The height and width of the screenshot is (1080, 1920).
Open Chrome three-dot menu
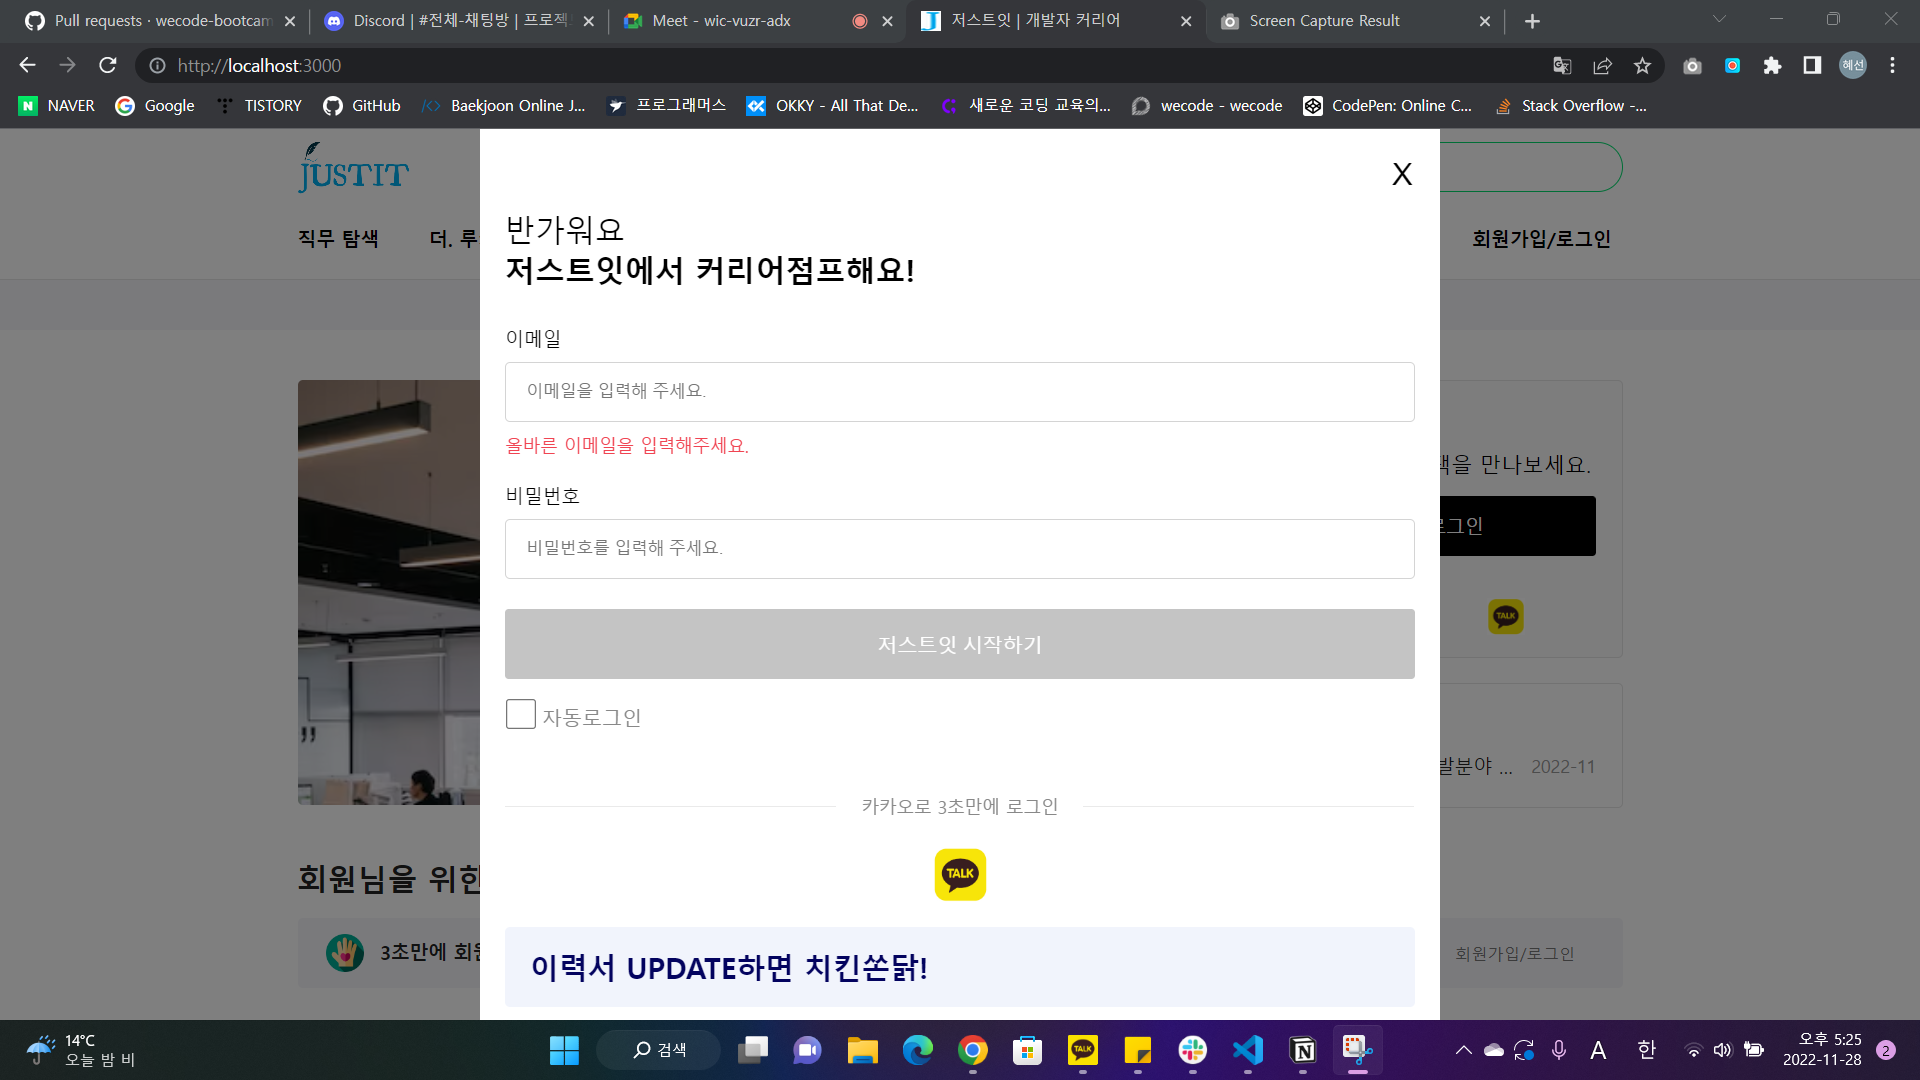1892,65
